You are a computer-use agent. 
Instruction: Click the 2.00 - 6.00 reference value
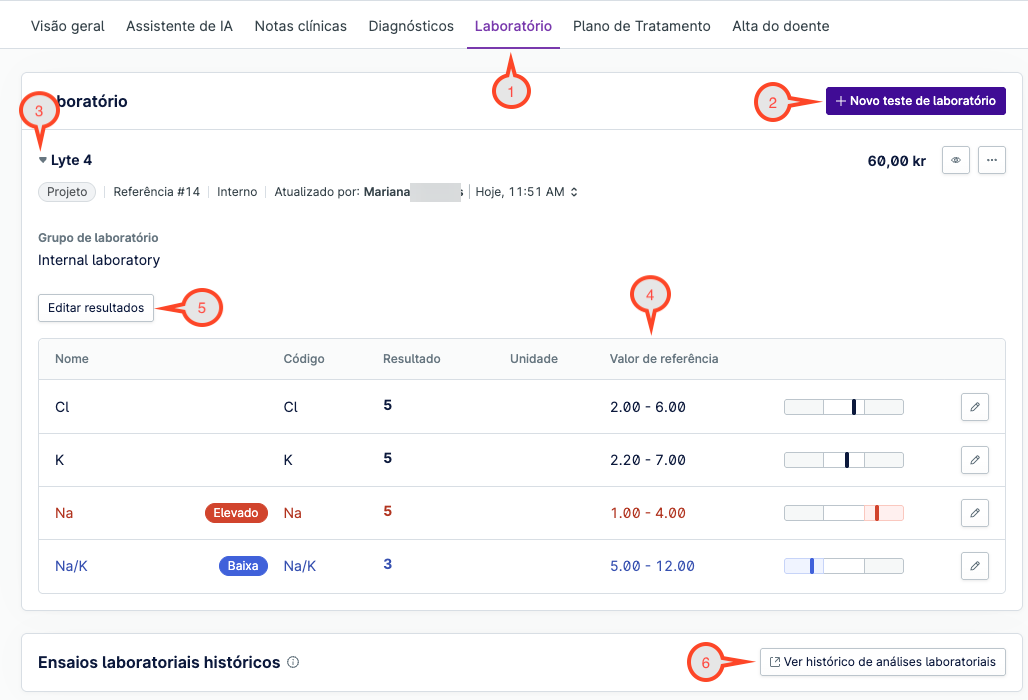[648, 407]
